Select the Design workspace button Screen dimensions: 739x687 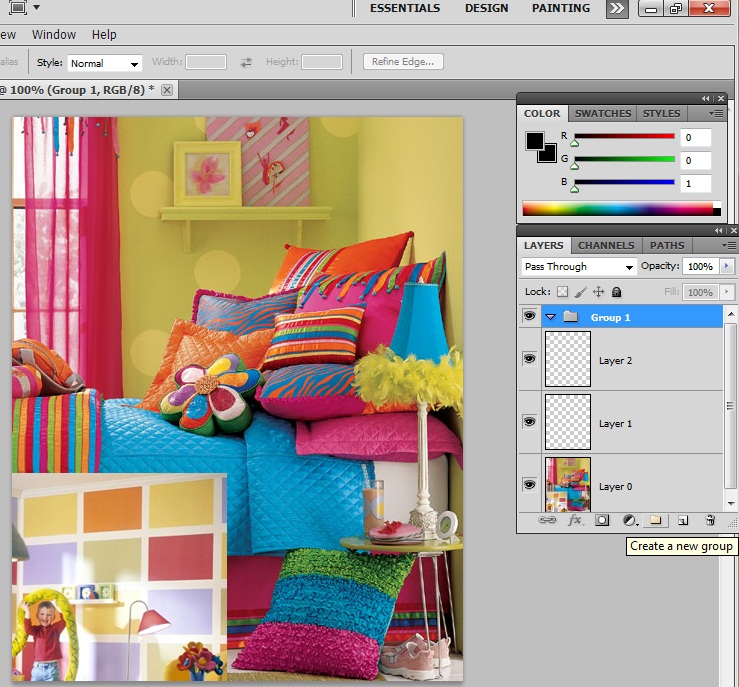click(485, 8)
